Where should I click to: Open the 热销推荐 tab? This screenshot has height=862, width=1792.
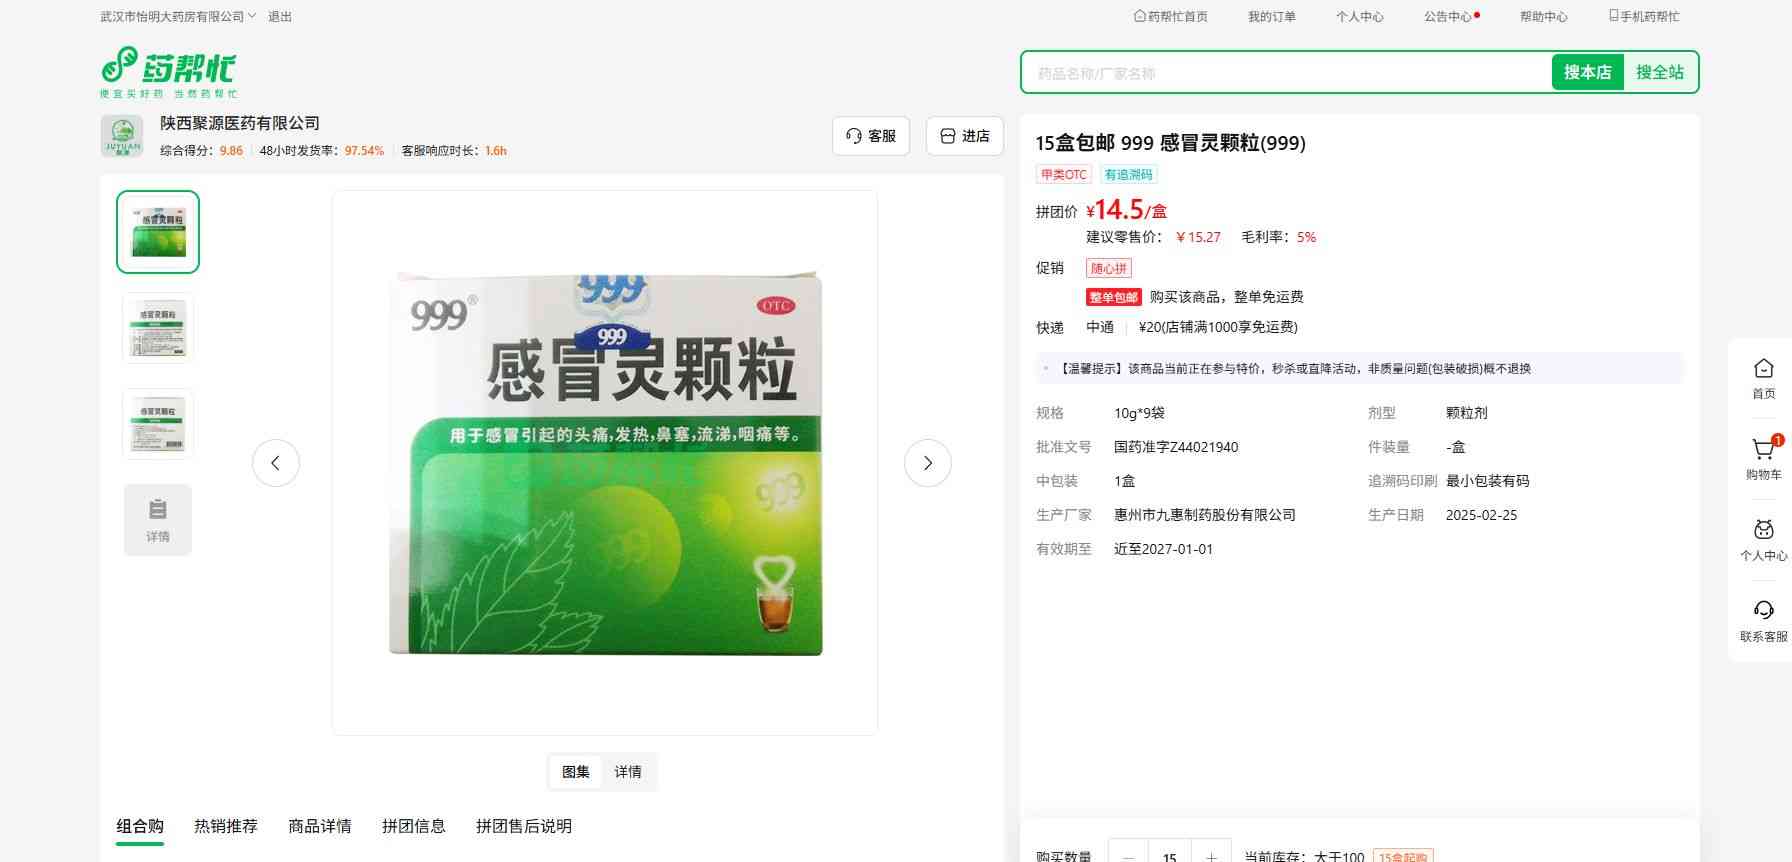[x=226, y=826]
